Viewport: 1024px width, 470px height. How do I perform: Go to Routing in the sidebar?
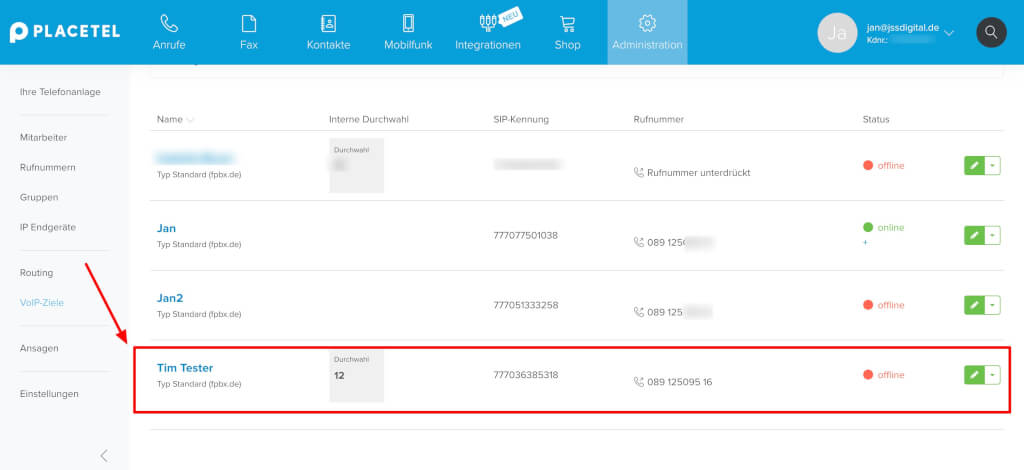point(37,273)
